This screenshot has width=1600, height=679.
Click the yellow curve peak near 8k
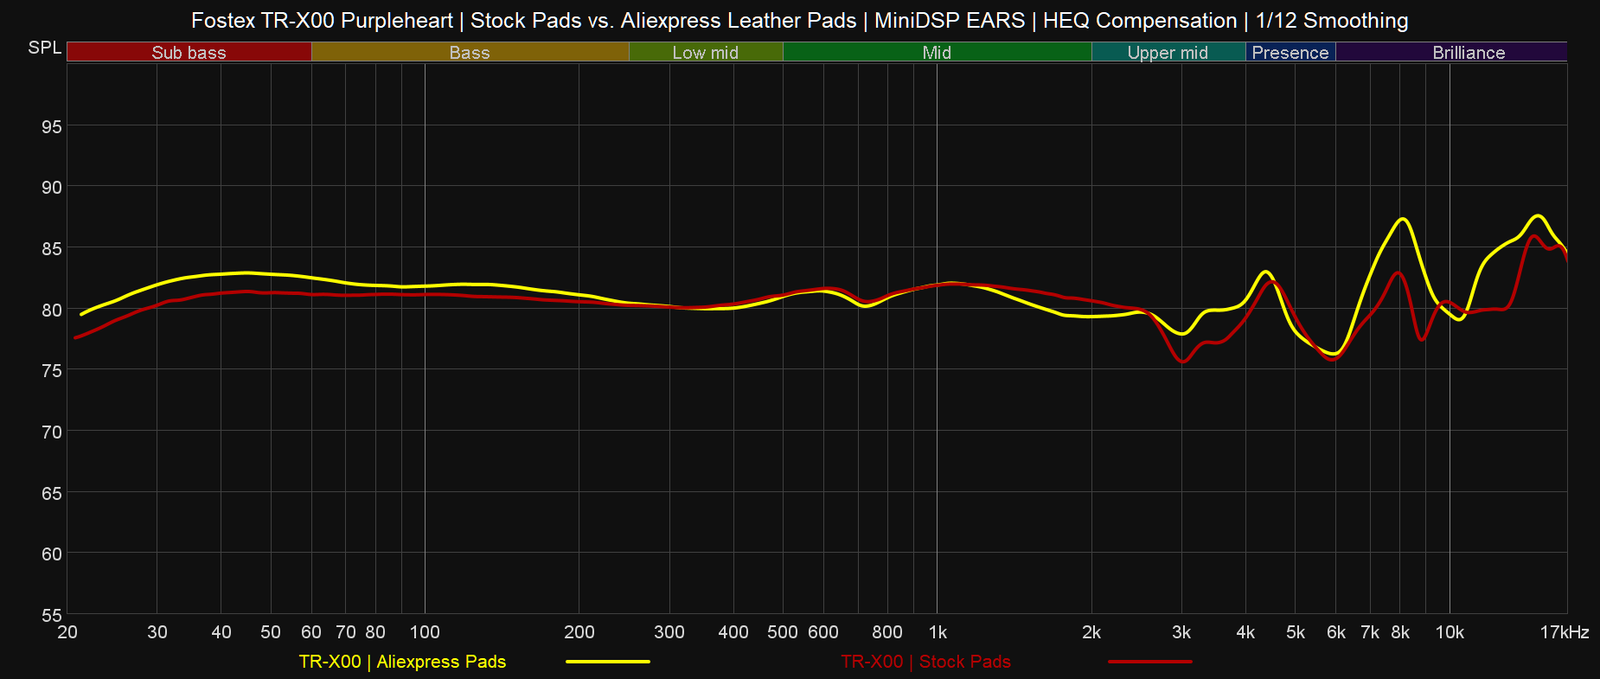coord(1404,219)
